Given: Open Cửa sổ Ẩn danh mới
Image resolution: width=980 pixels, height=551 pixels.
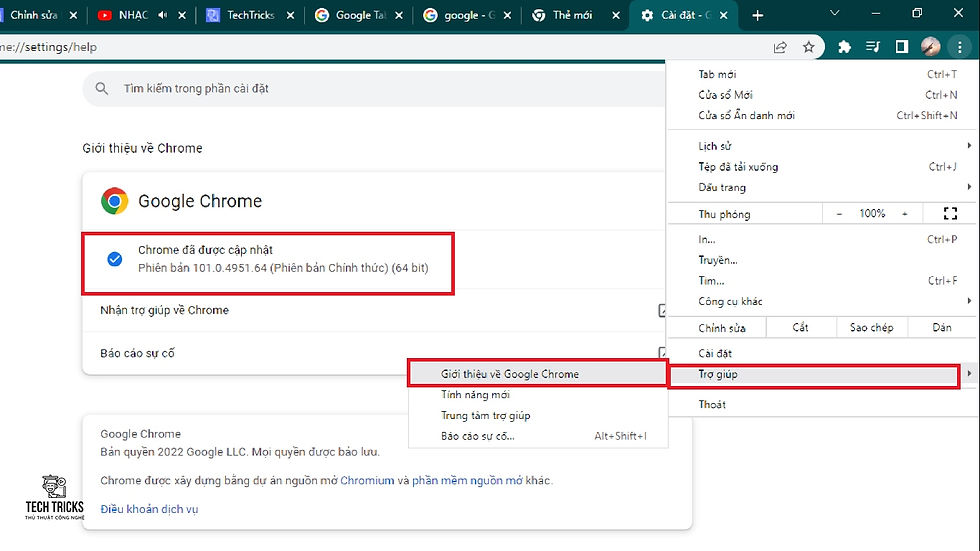Looking at the screenshot, I should click(x=822, y=116).
